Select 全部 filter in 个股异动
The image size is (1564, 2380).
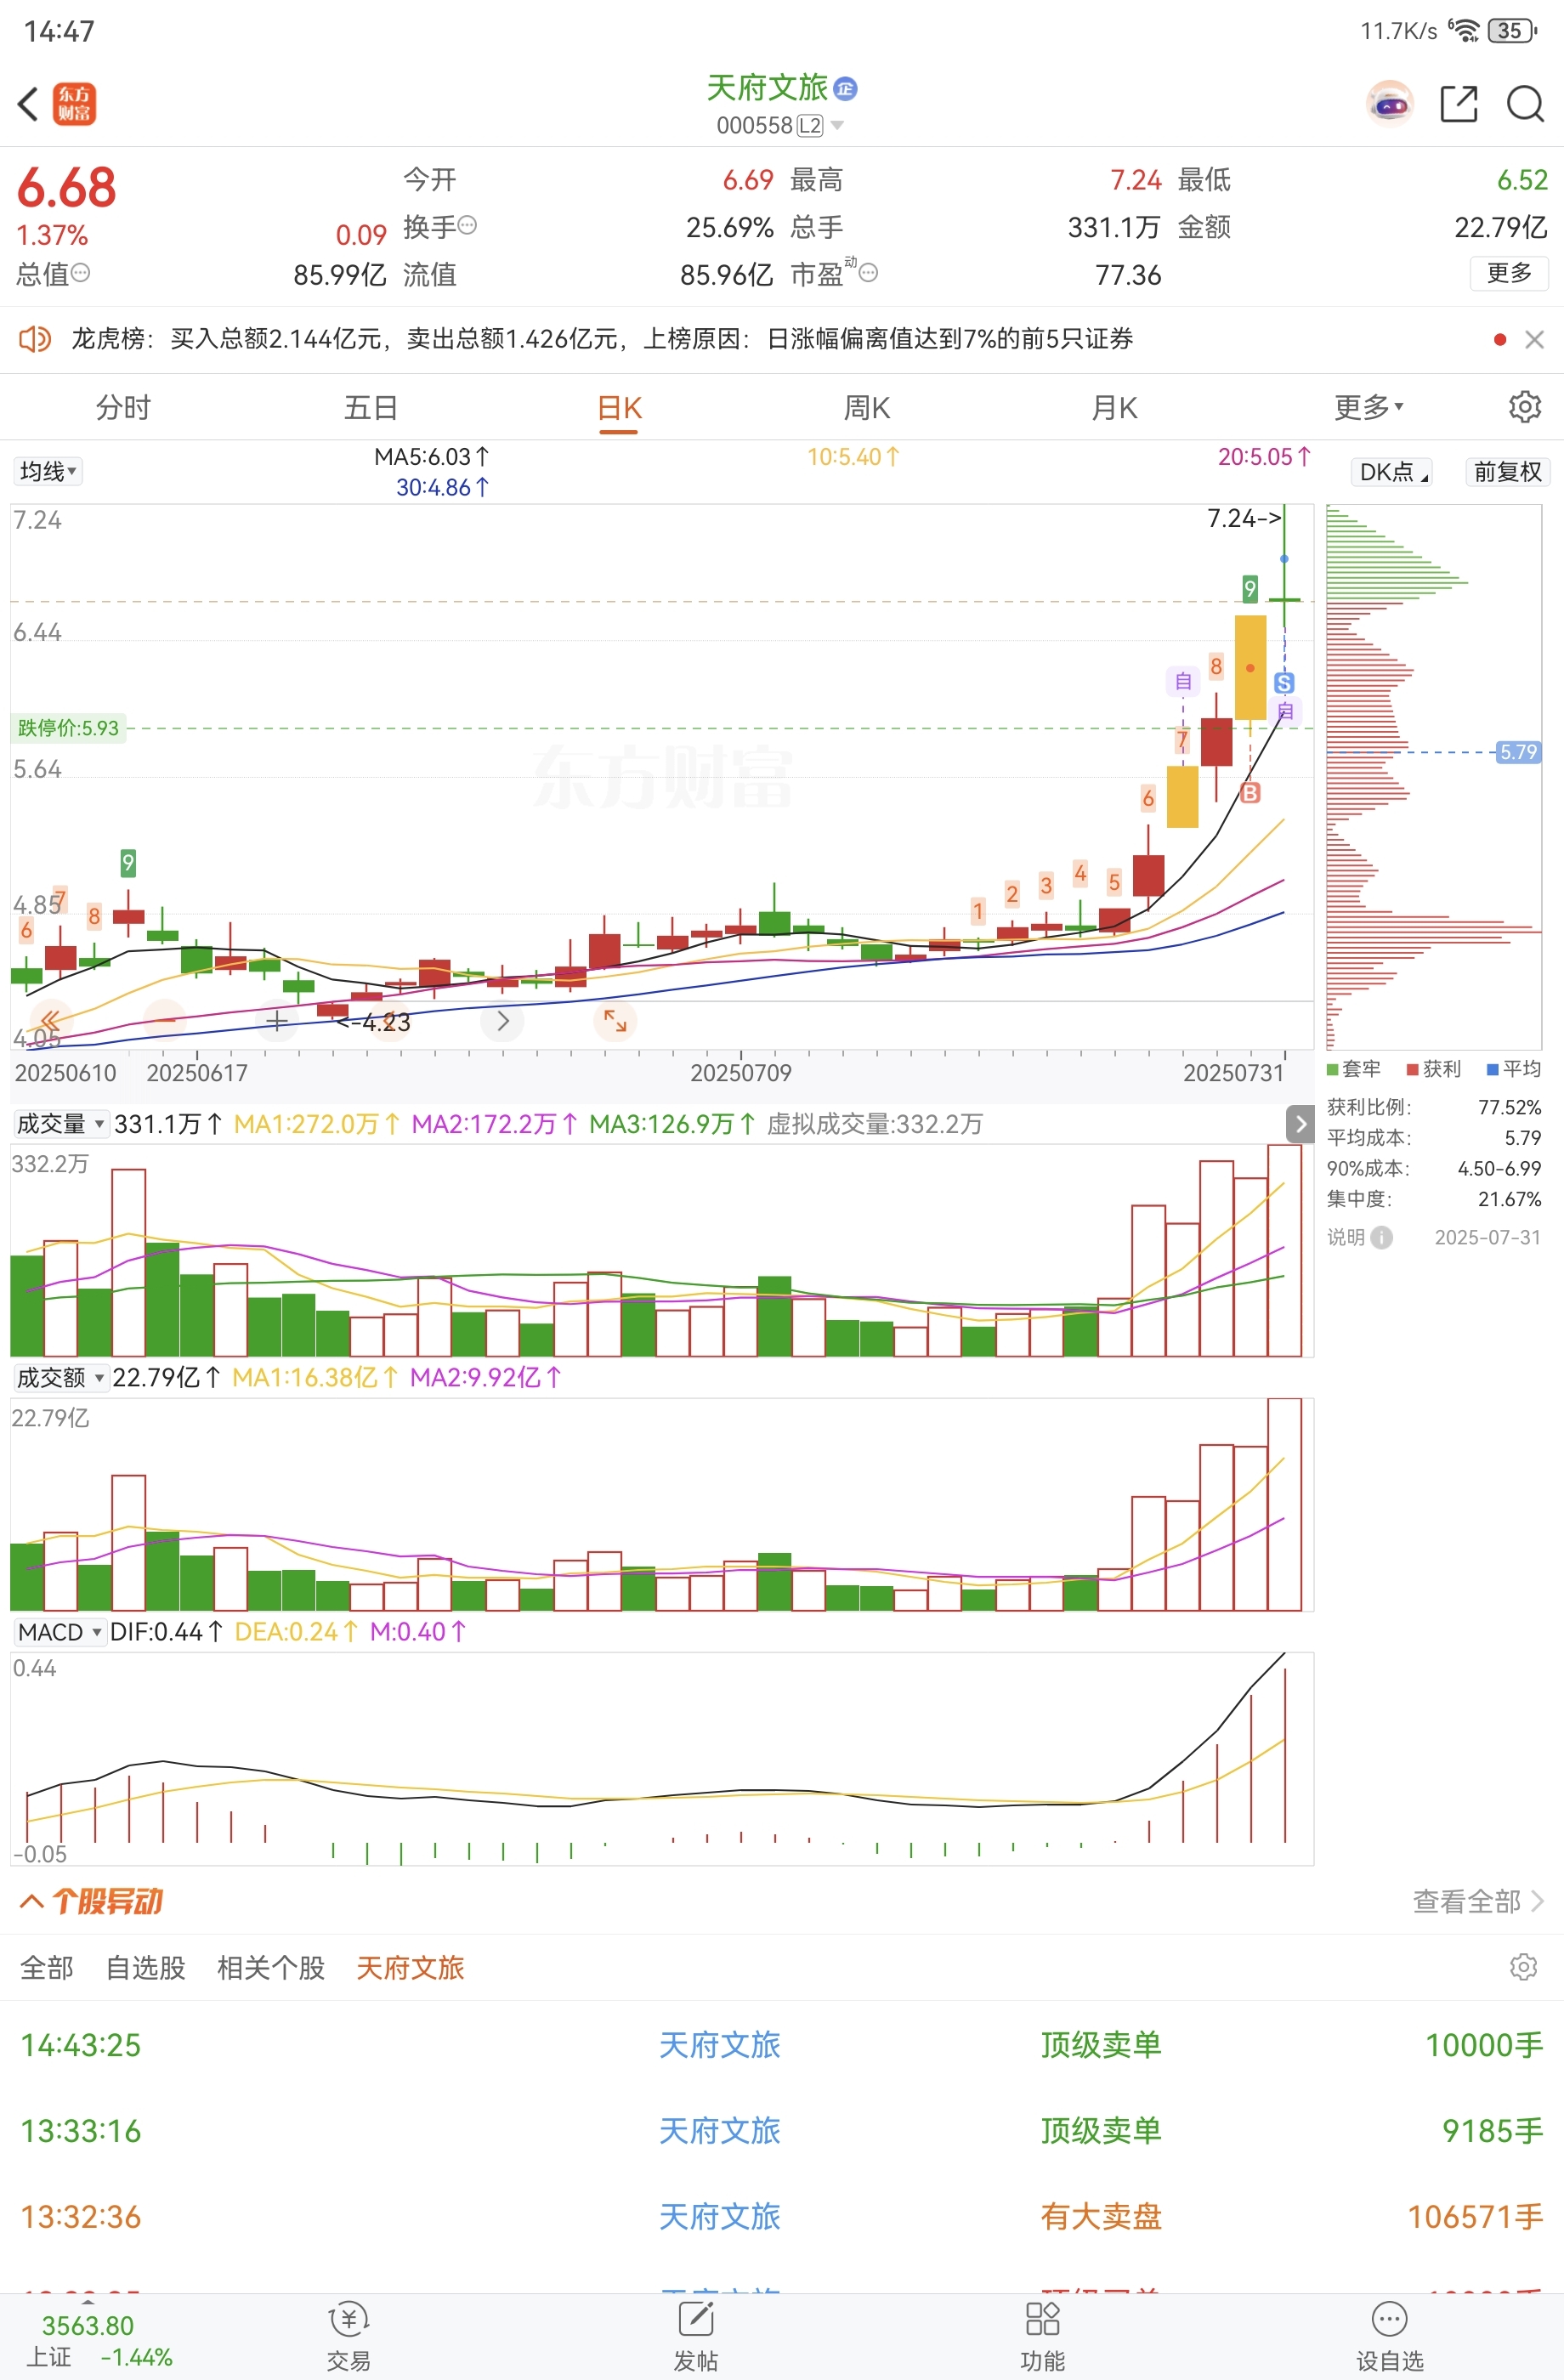point(47,1968)
